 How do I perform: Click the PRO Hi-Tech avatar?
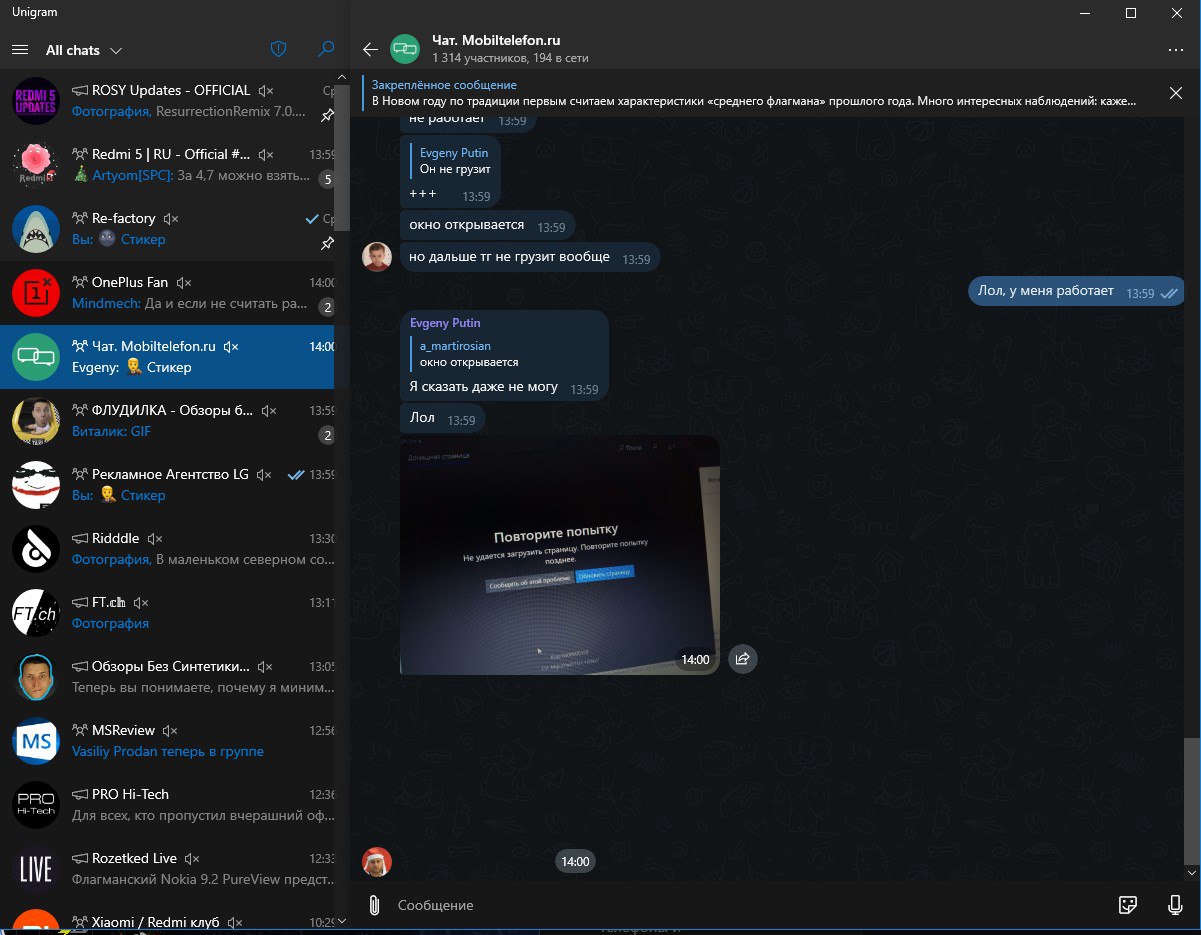[x=36, y=805]
